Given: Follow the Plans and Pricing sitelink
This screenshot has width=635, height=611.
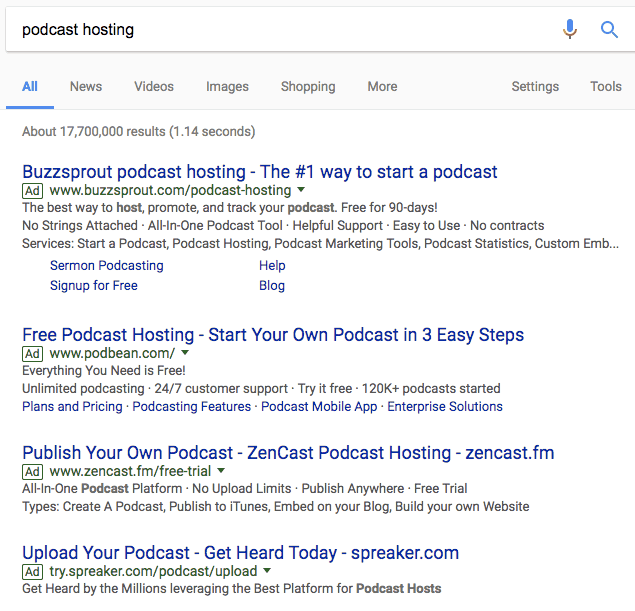Looking at the screenshot, I should pyautogui.click(x=72, y=407).
